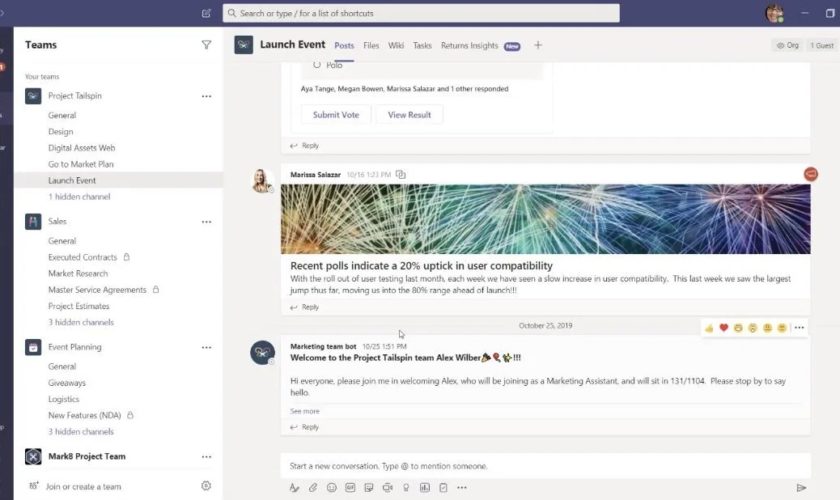Click See more on the welcome message
Screen dimensions: 840x500
click(x=305, y=411)
